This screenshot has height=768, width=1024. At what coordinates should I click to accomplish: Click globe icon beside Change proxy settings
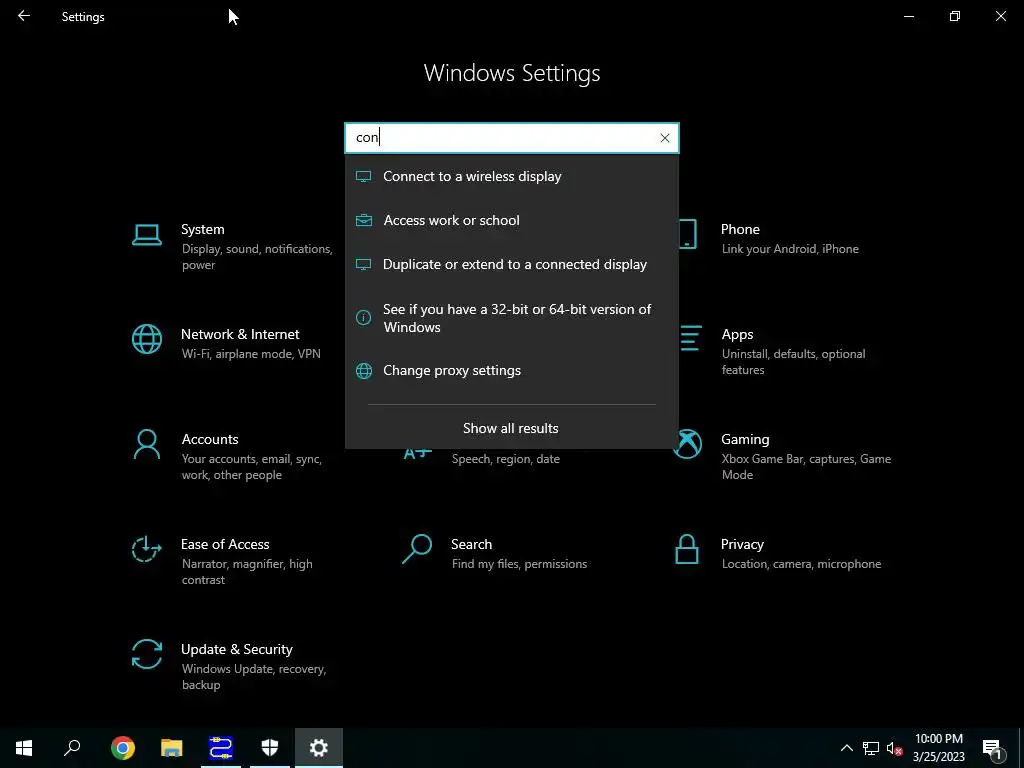364,371
